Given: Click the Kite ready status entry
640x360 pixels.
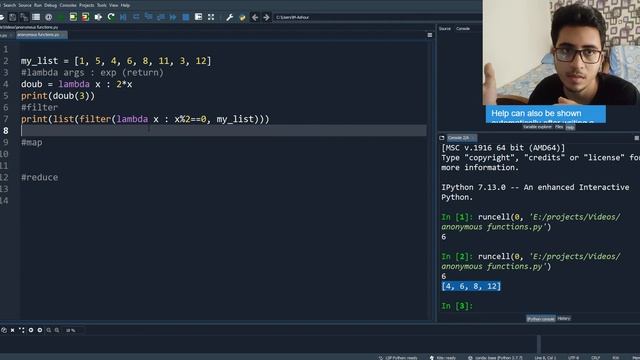Looking at the screenshot, I should point(442,358).
